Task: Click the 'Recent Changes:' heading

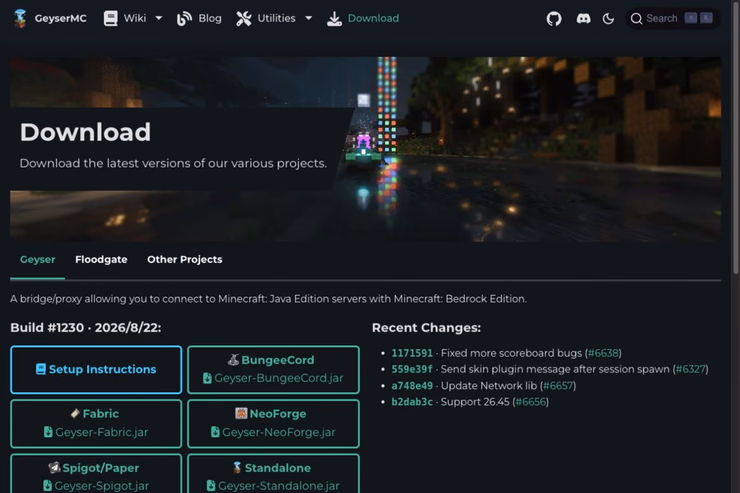Action: (x=426, y=327)
